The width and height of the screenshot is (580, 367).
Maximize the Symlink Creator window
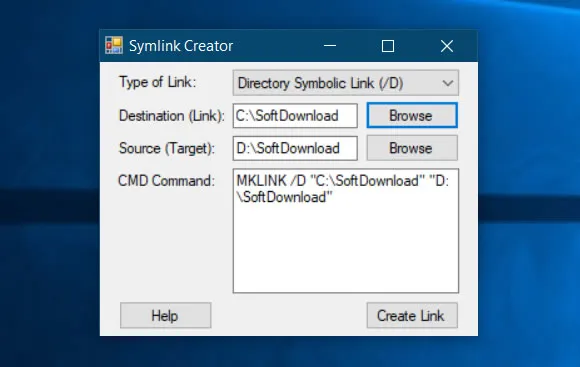388,46
